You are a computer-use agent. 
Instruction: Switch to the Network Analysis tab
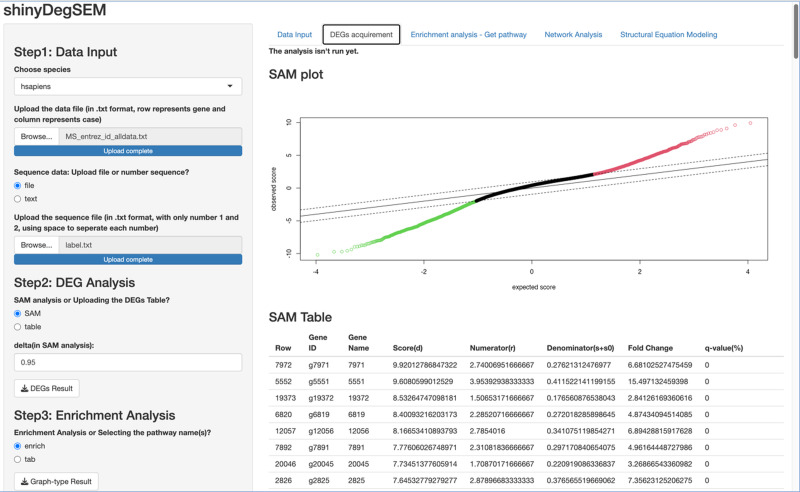pyautogui.click(x=573, y=35)
